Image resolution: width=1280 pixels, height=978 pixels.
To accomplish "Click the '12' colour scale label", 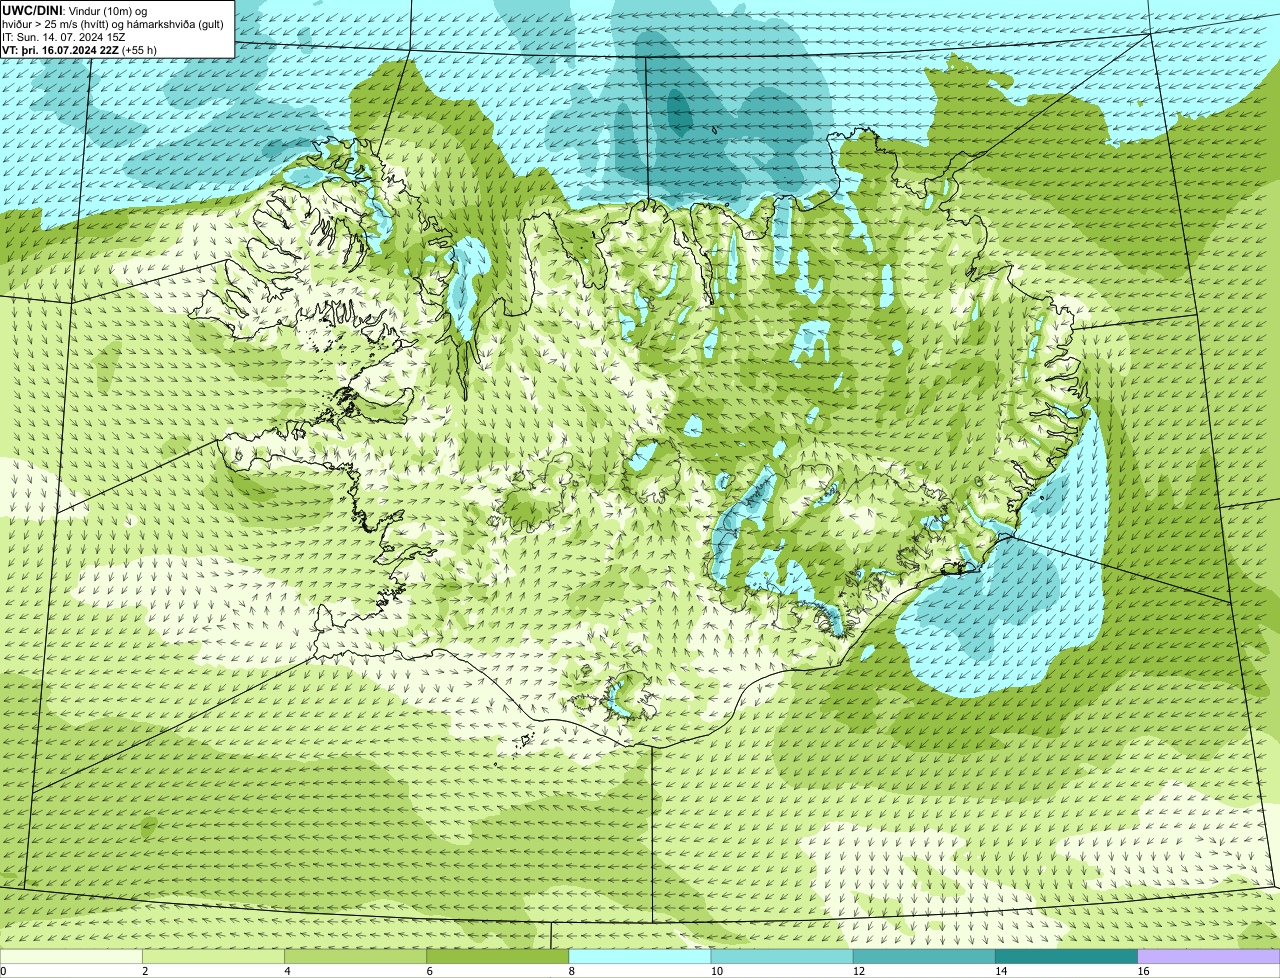I will [x=858, y=971].
